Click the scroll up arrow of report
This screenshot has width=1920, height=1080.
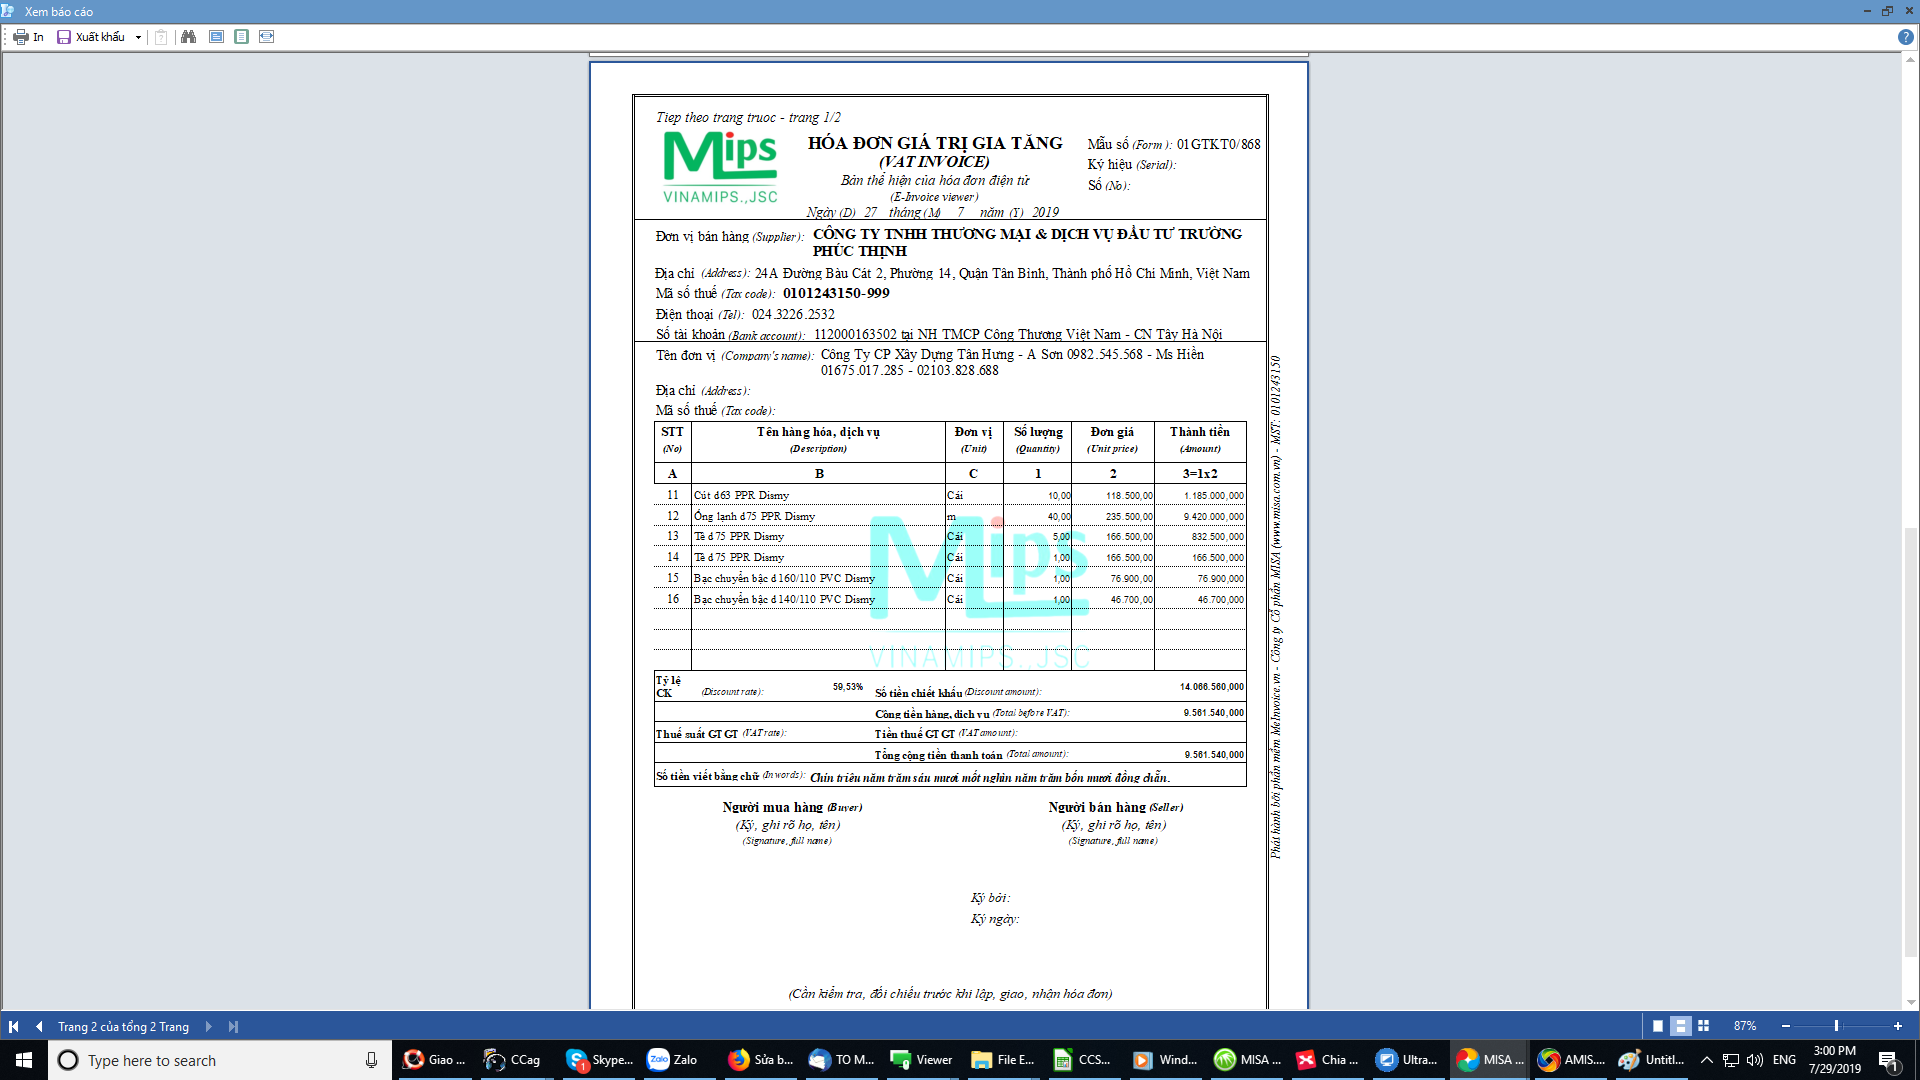pos(1910,60)
